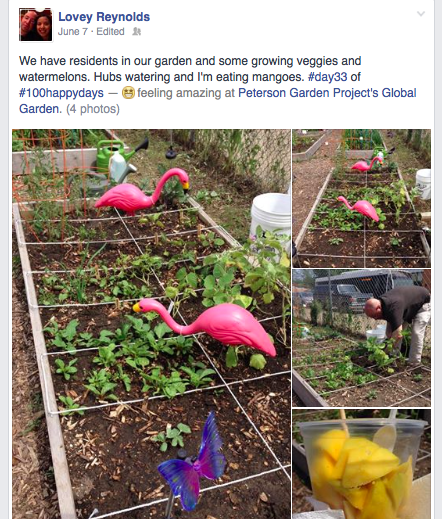
Task: Open the June 7 post timestamp
Action: coord(73,32)
